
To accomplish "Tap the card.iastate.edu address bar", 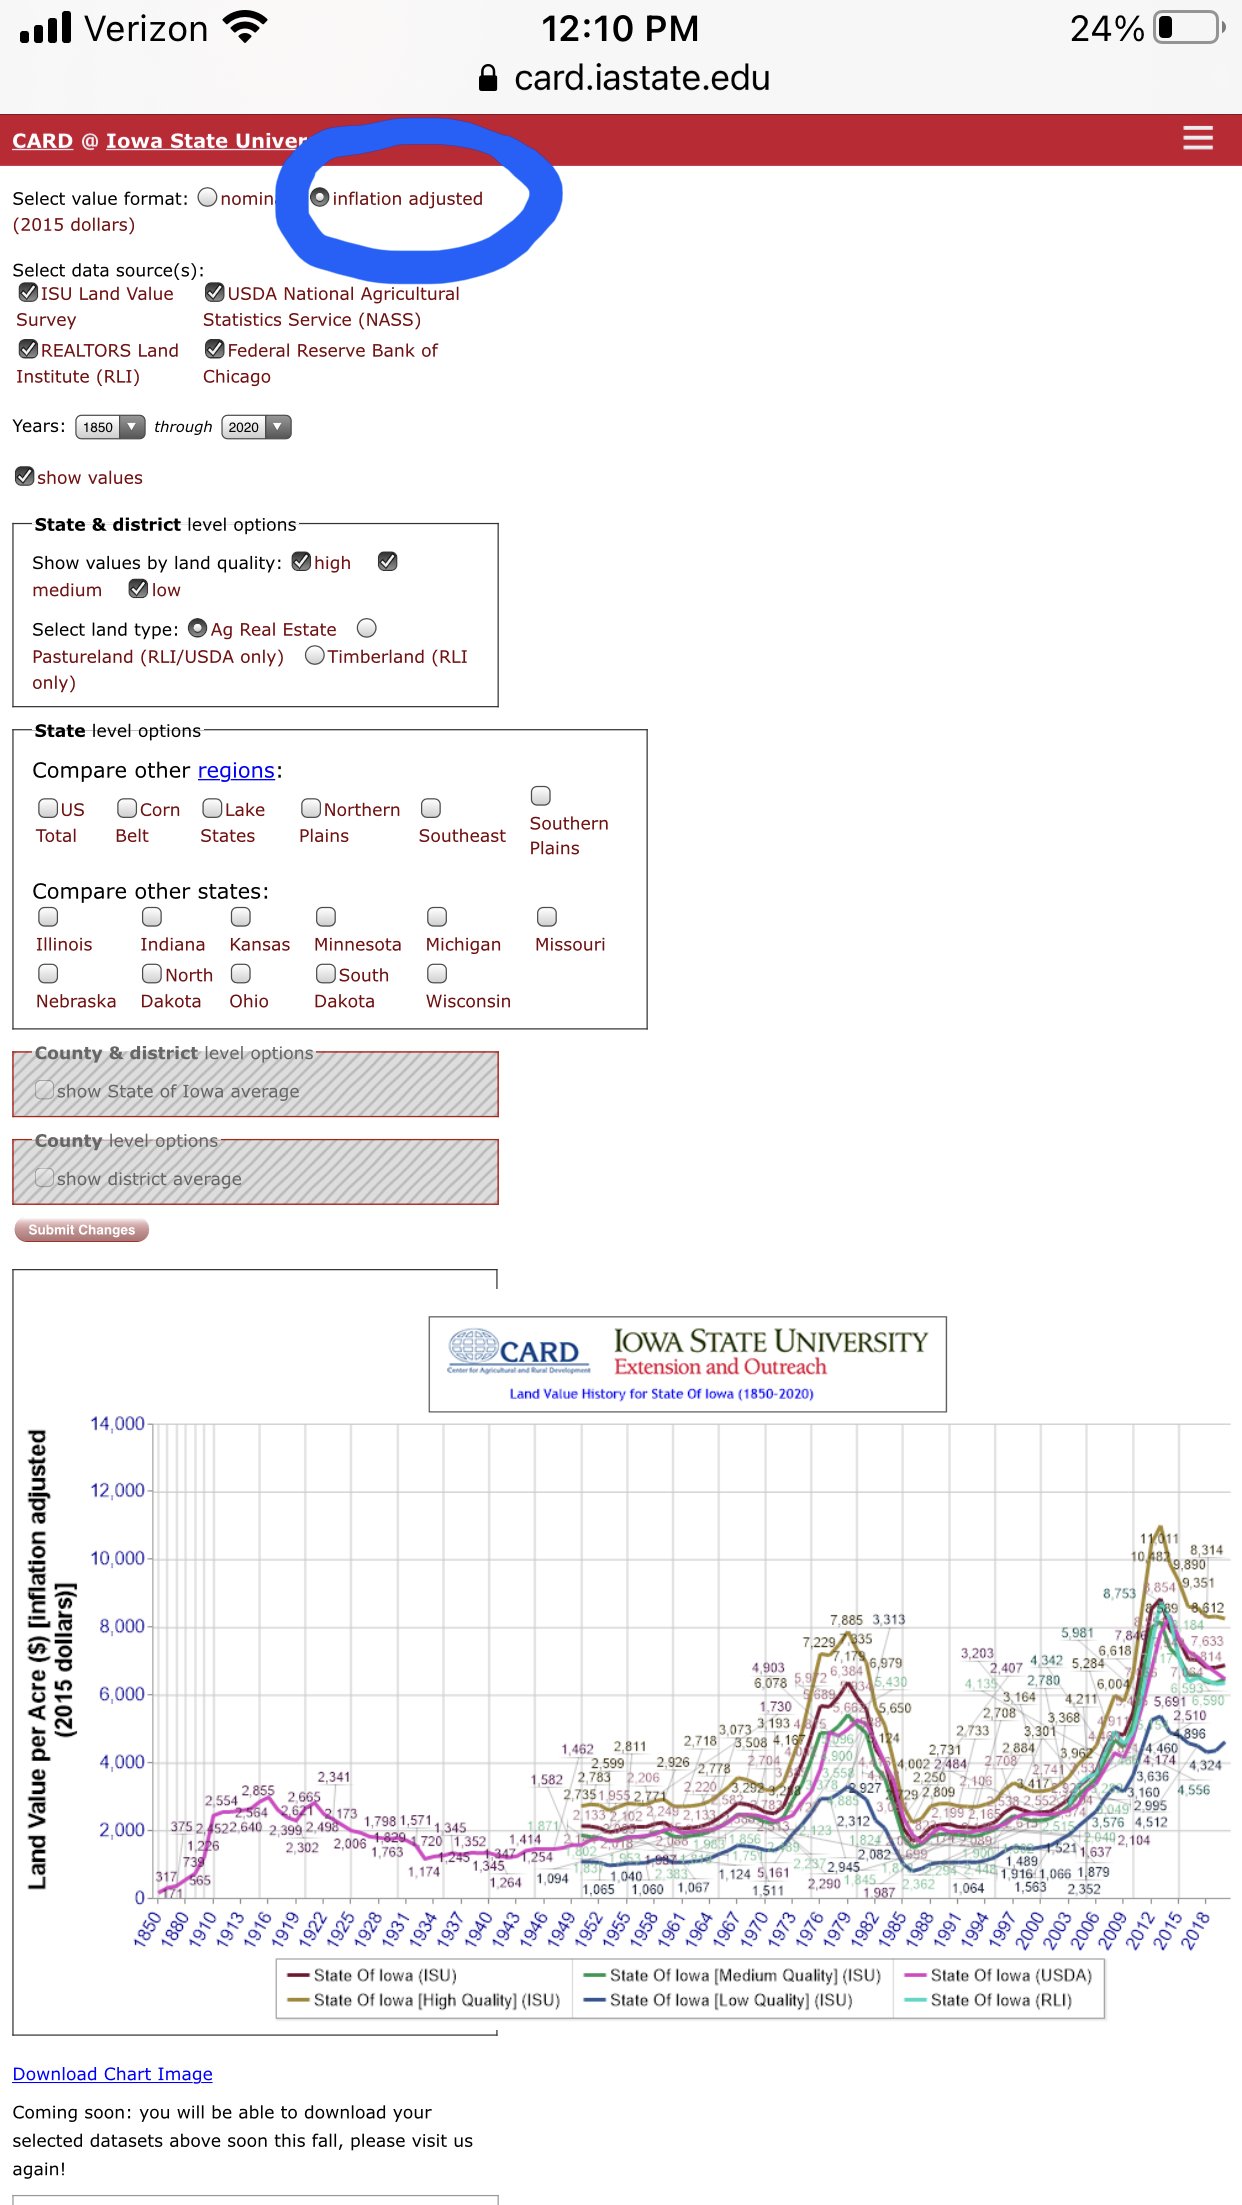I will (624, 78).
